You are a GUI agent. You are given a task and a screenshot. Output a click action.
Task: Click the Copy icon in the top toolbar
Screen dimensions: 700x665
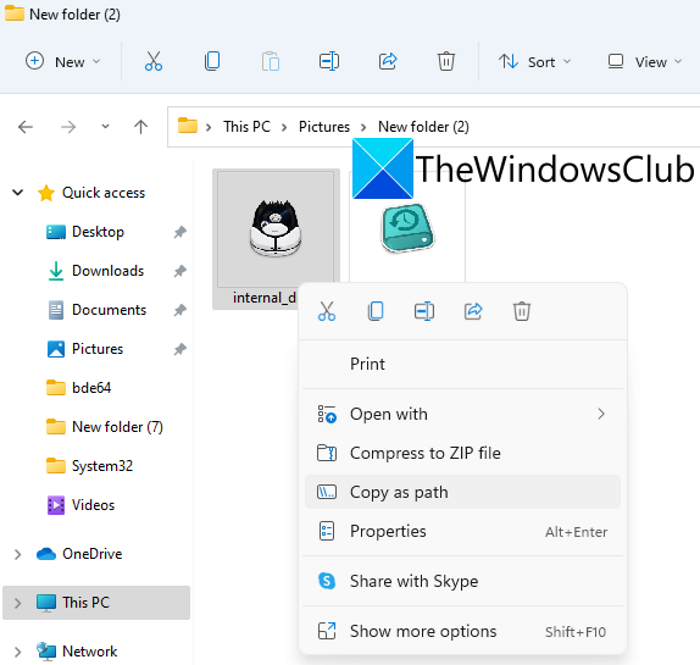coord(212,61)
